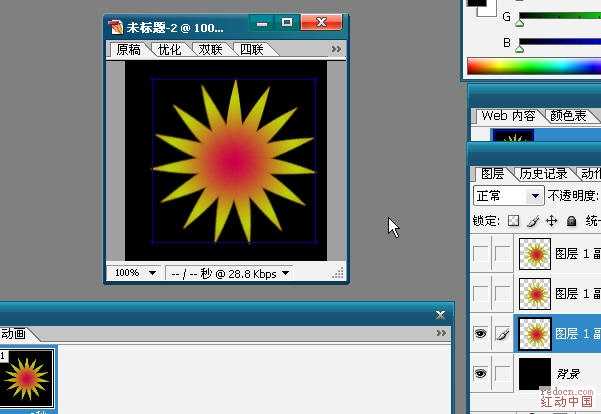The image size is (601, 414).
Task: Click the lock position move icon
Action: [x=551, y=220]
